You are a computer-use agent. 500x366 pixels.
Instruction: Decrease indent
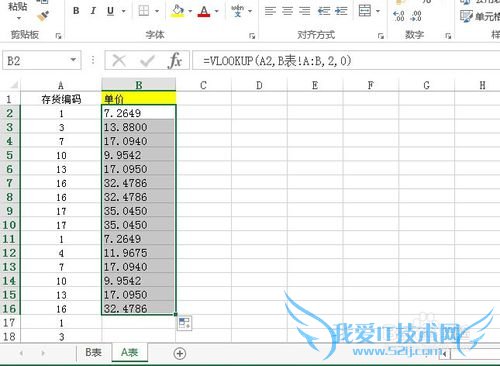click(324, 11)
